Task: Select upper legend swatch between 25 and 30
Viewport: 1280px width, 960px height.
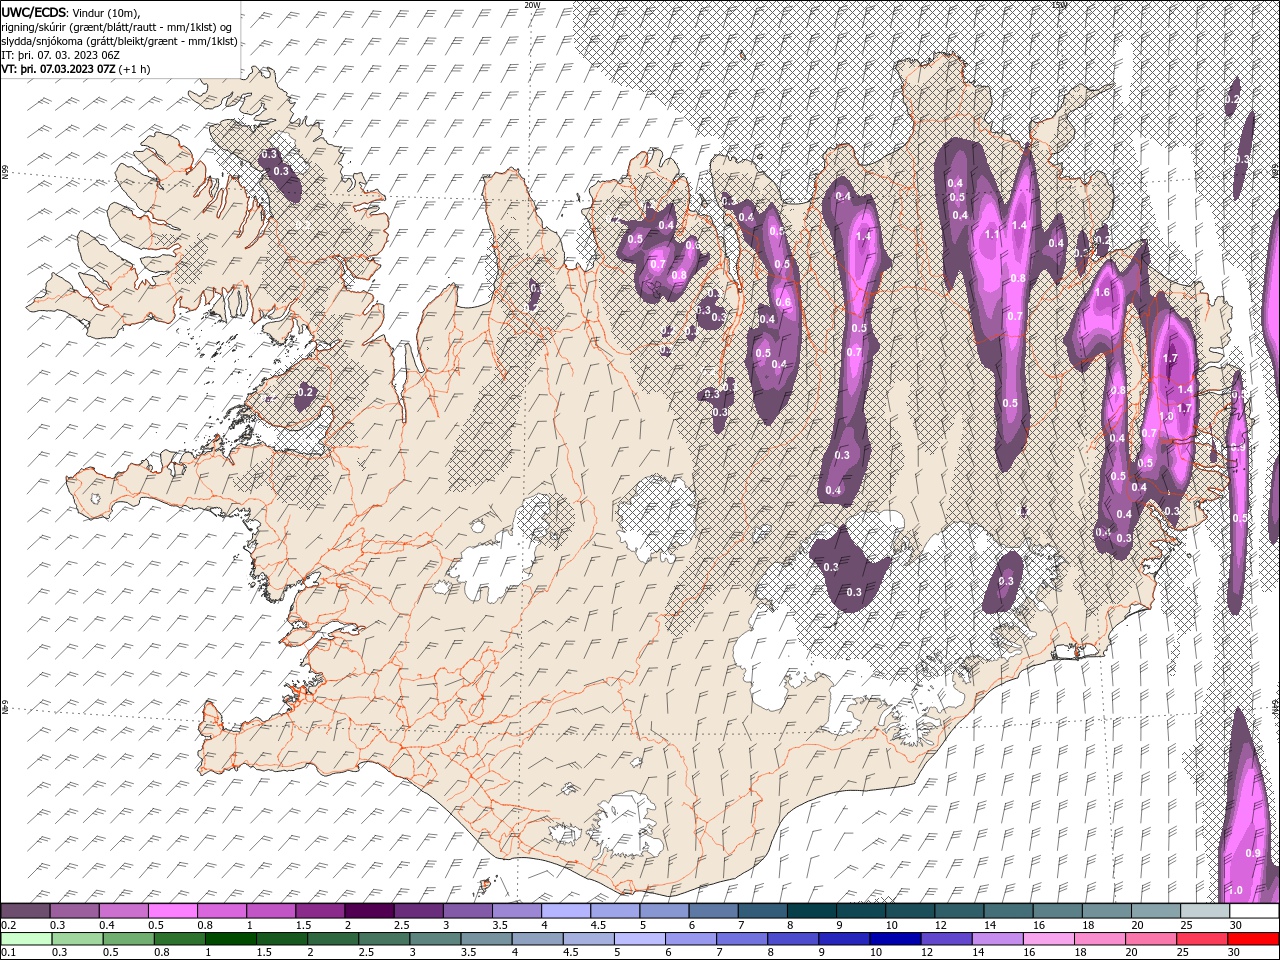Action: (x=1204, y=910)
